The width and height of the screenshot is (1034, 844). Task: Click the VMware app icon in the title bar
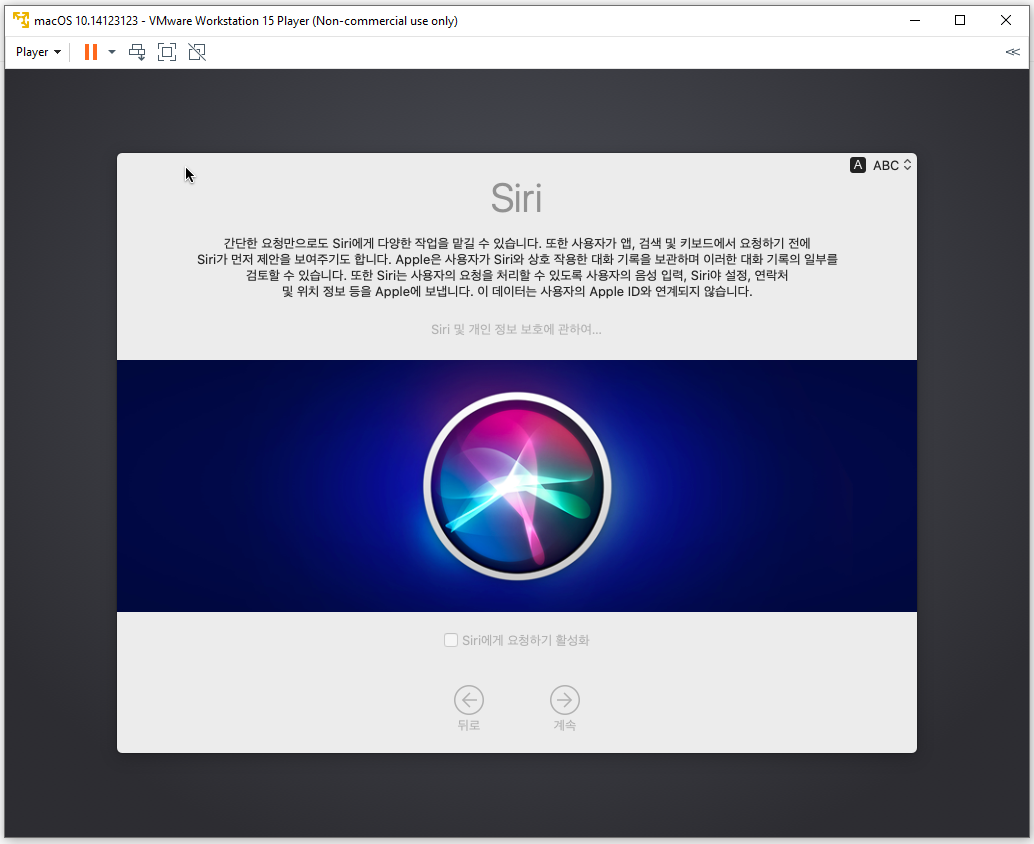click(21, 20)
